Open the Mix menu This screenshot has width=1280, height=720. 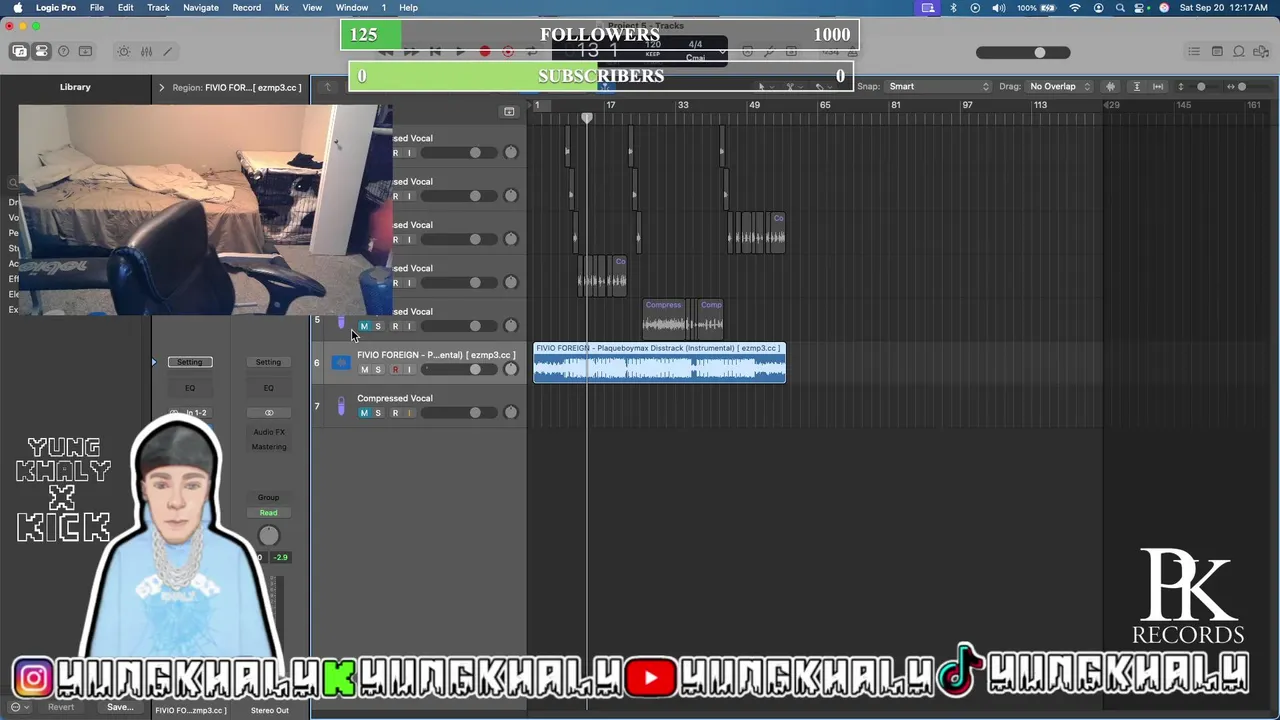pyautogui.click(x=282, y=7)
